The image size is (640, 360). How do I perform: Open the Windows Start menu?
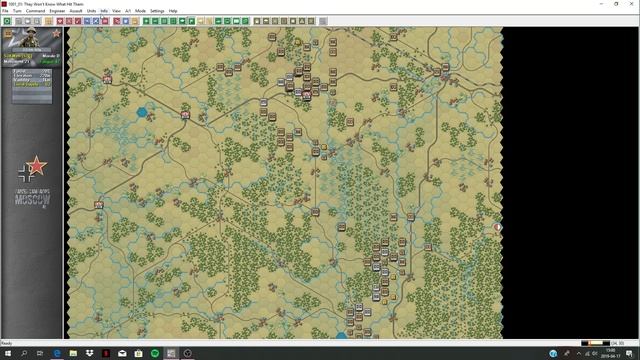tap(7, 353)
